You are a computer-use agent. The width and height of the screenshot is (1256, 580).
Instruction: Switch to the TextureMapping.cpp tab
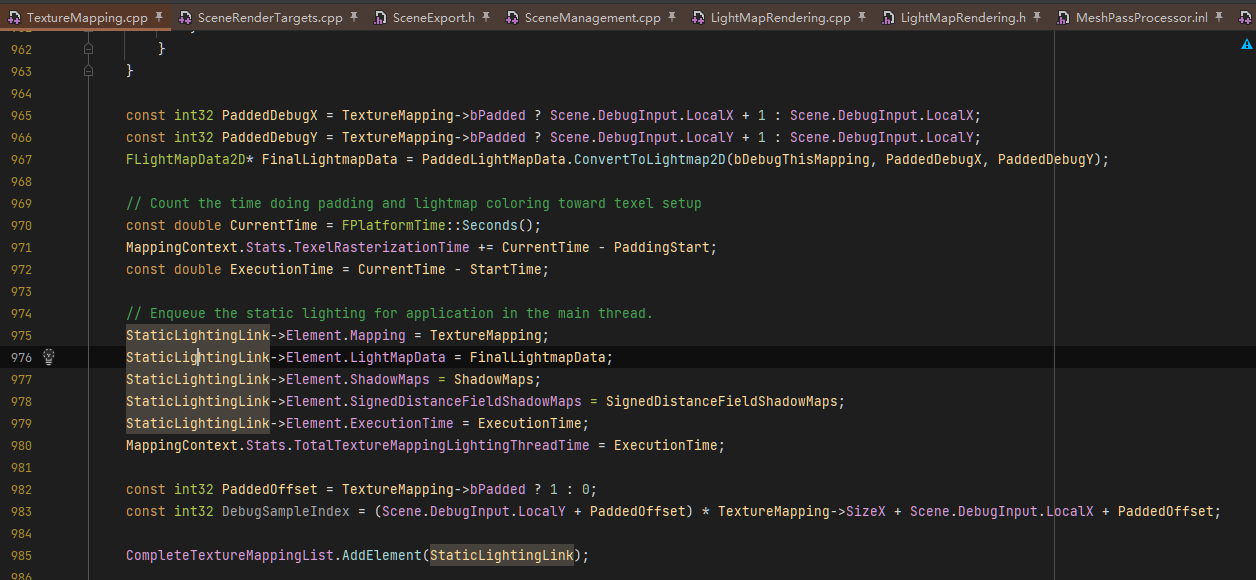pos(87,18)
